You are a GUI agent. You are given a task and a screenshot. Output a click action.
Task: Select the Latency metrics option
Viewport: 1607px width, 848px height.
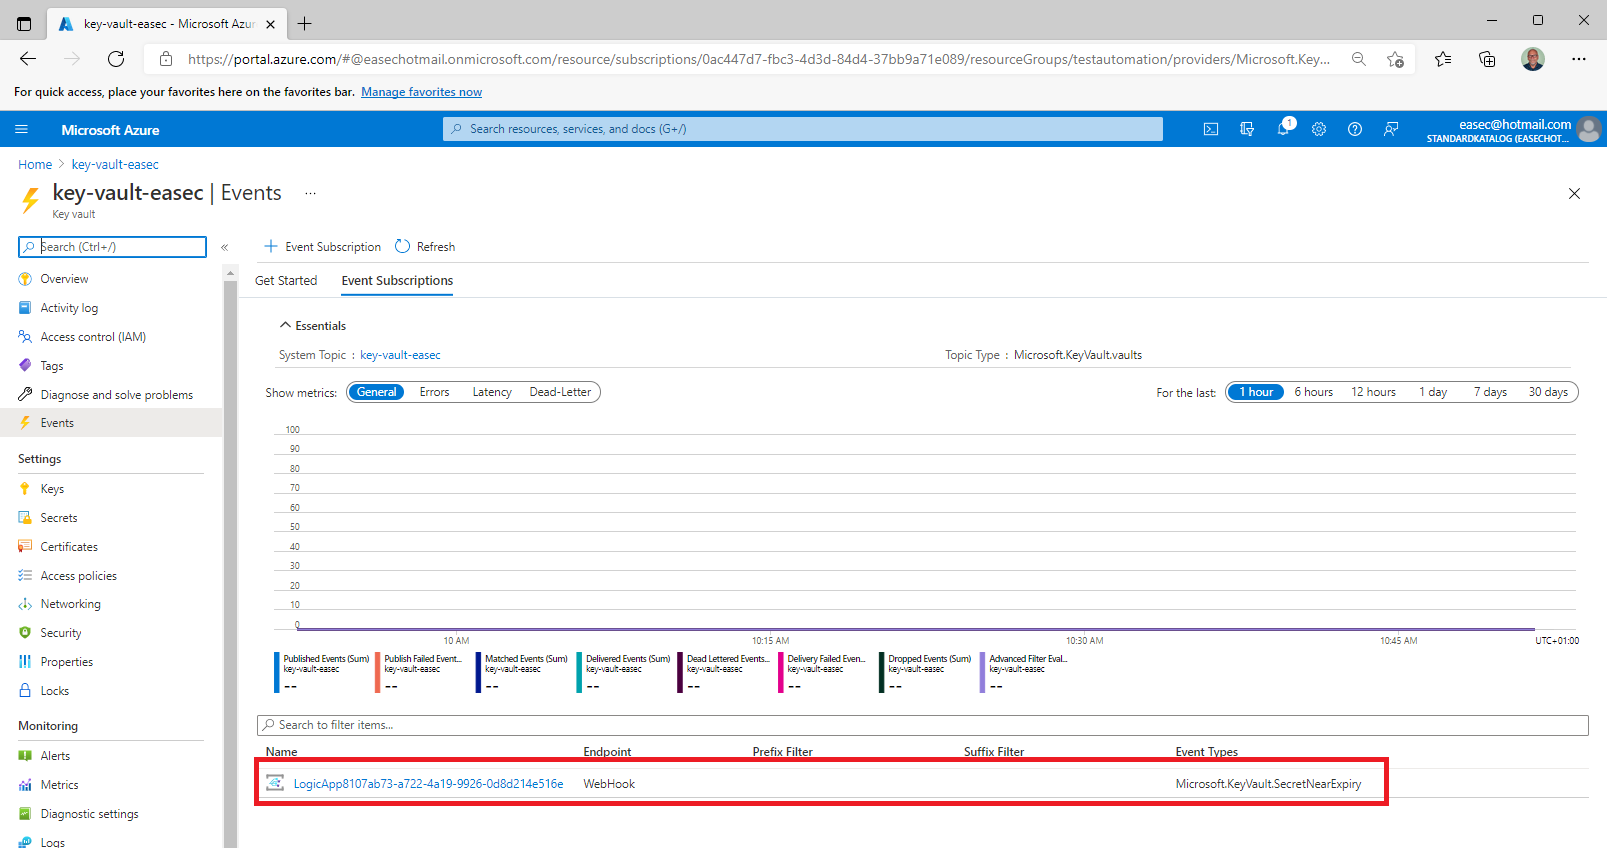pyautogui.click(x=492, y=392)
